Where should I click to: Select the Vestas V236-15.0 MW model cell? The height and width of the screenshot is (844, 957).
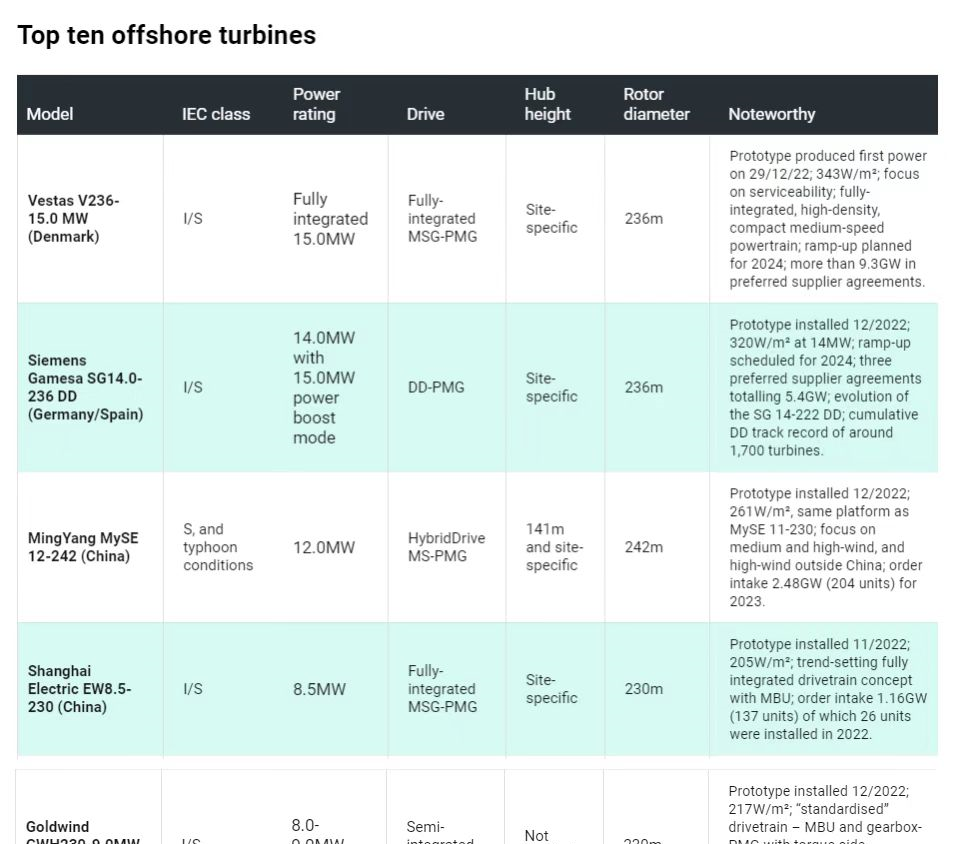click(73, 218)
